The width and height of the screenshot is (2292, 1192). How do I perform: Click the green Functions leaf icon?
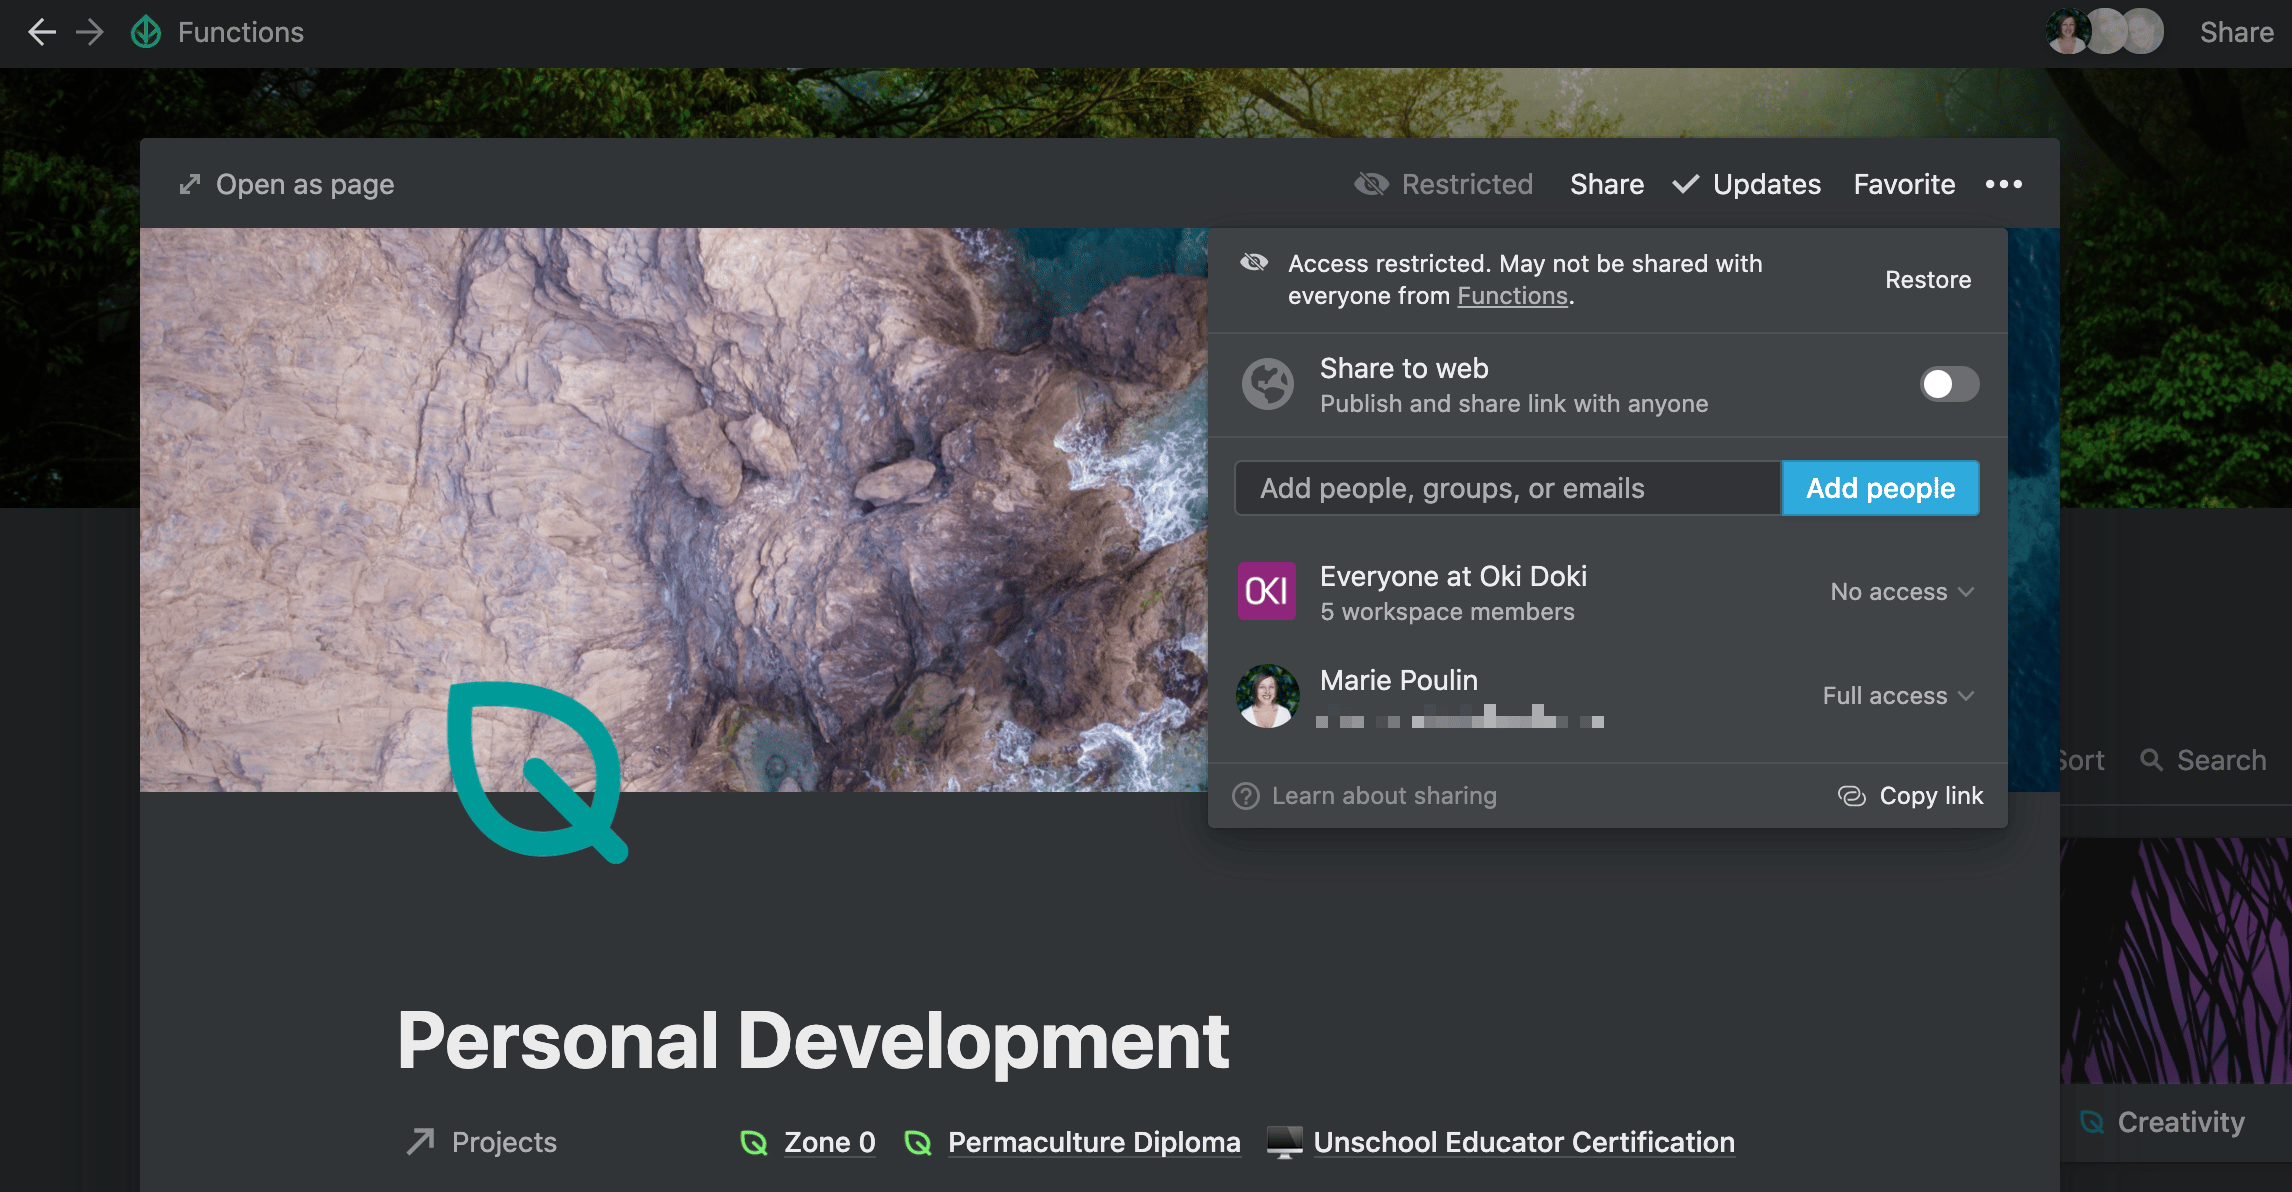click(146, 32)
